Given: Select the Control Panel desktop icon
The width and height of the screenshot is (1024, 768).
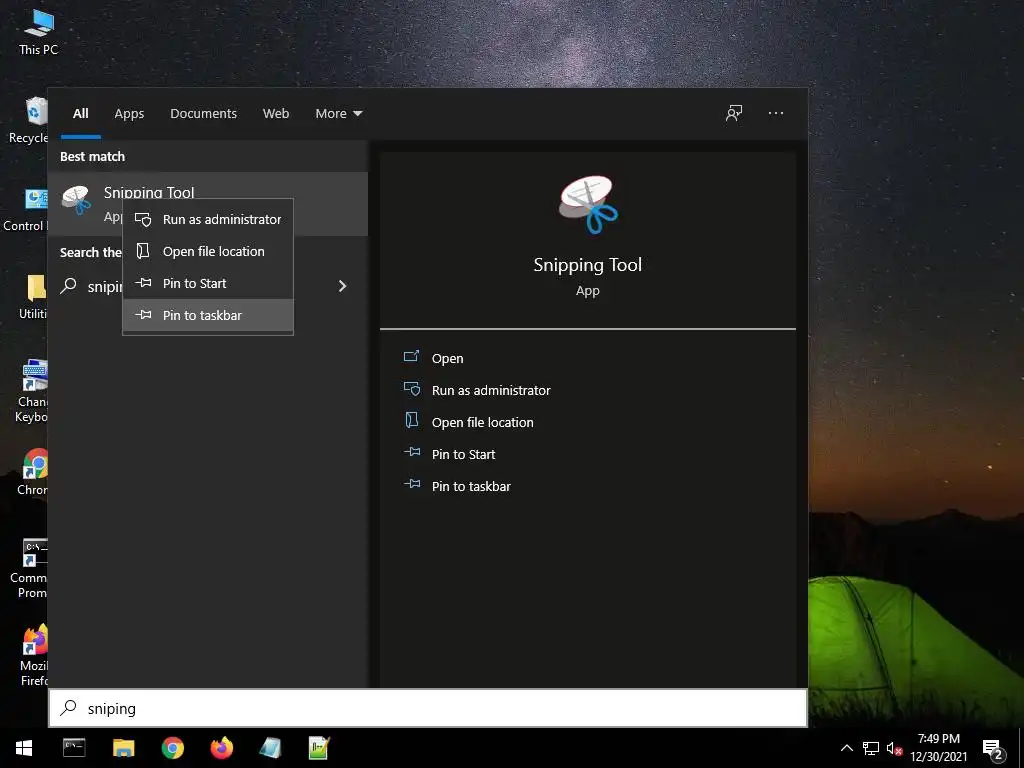Looking at the screenshot, I should (x=25, y=209).
